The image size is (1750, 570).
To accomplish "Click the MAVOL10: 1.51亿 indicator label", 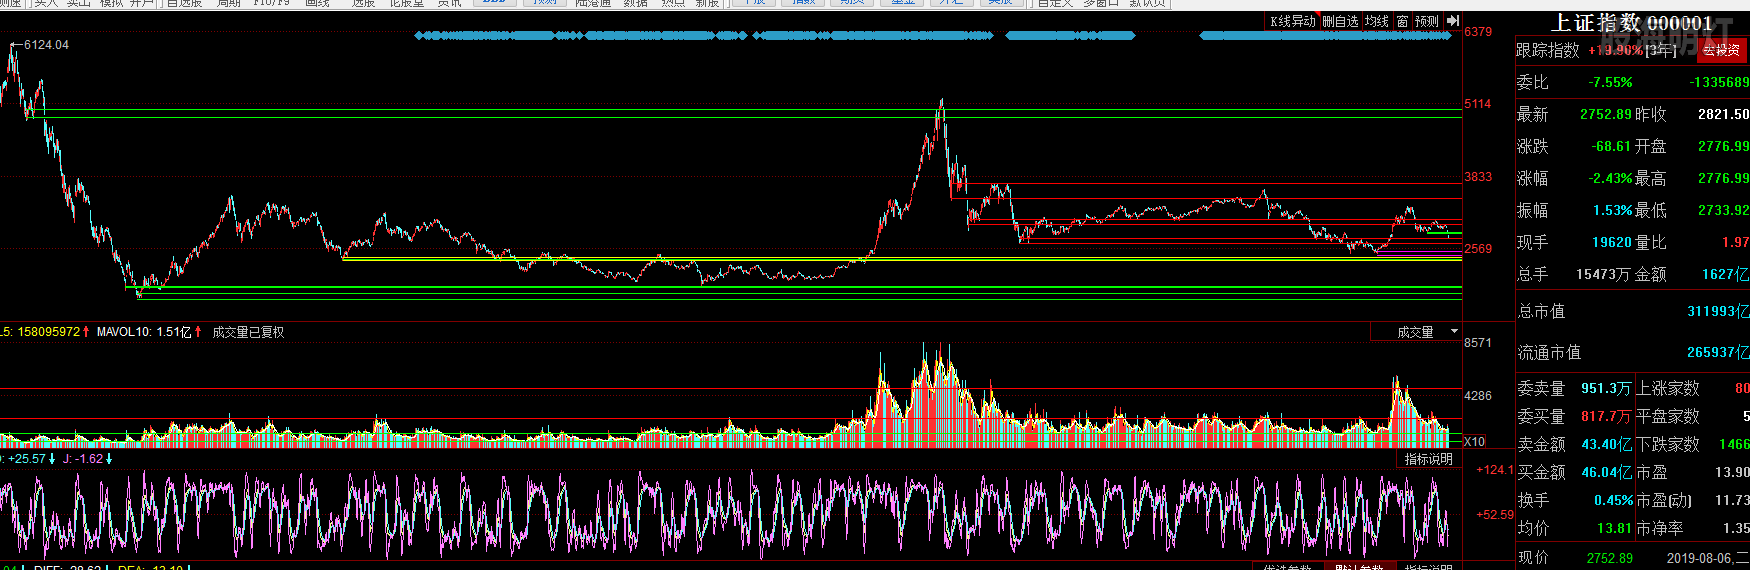I will tap(144, 332).
